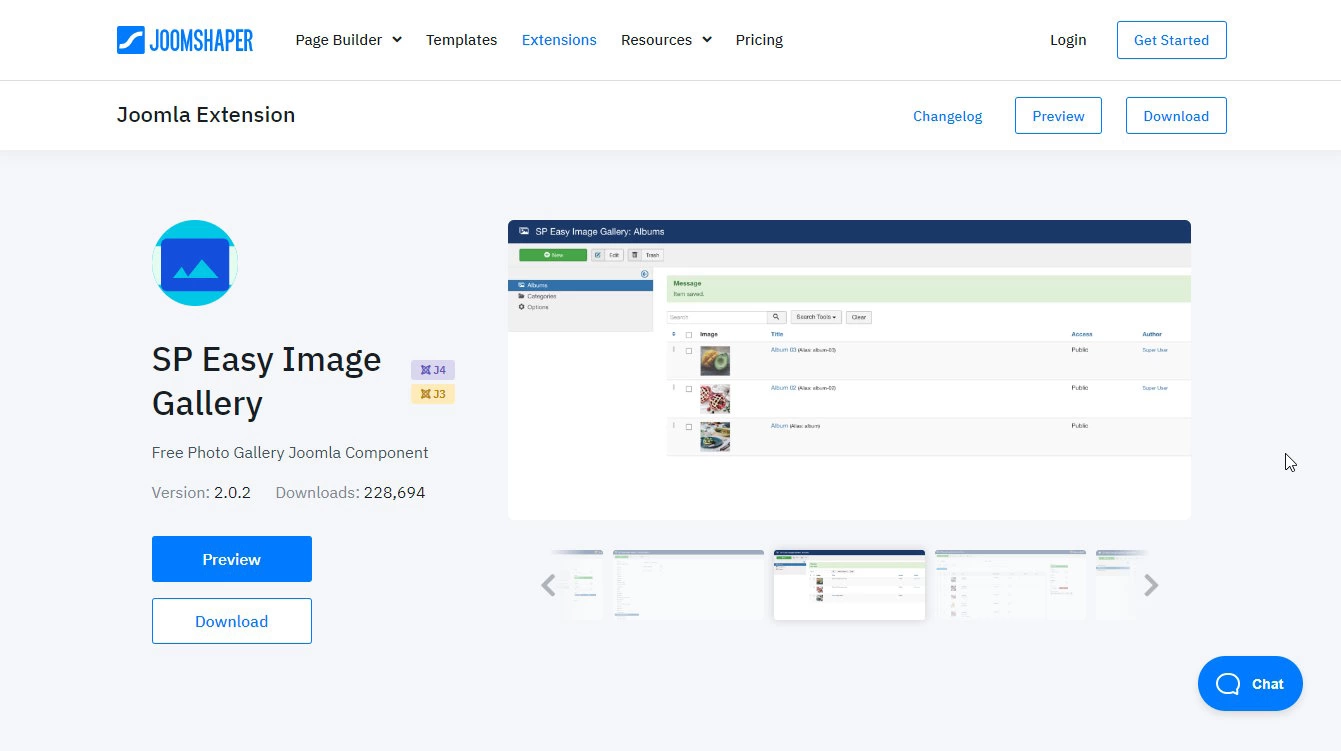Screen dimensions: 1341x751
Task: Expand the Resources dropdown menu
Action: (666, 40)
